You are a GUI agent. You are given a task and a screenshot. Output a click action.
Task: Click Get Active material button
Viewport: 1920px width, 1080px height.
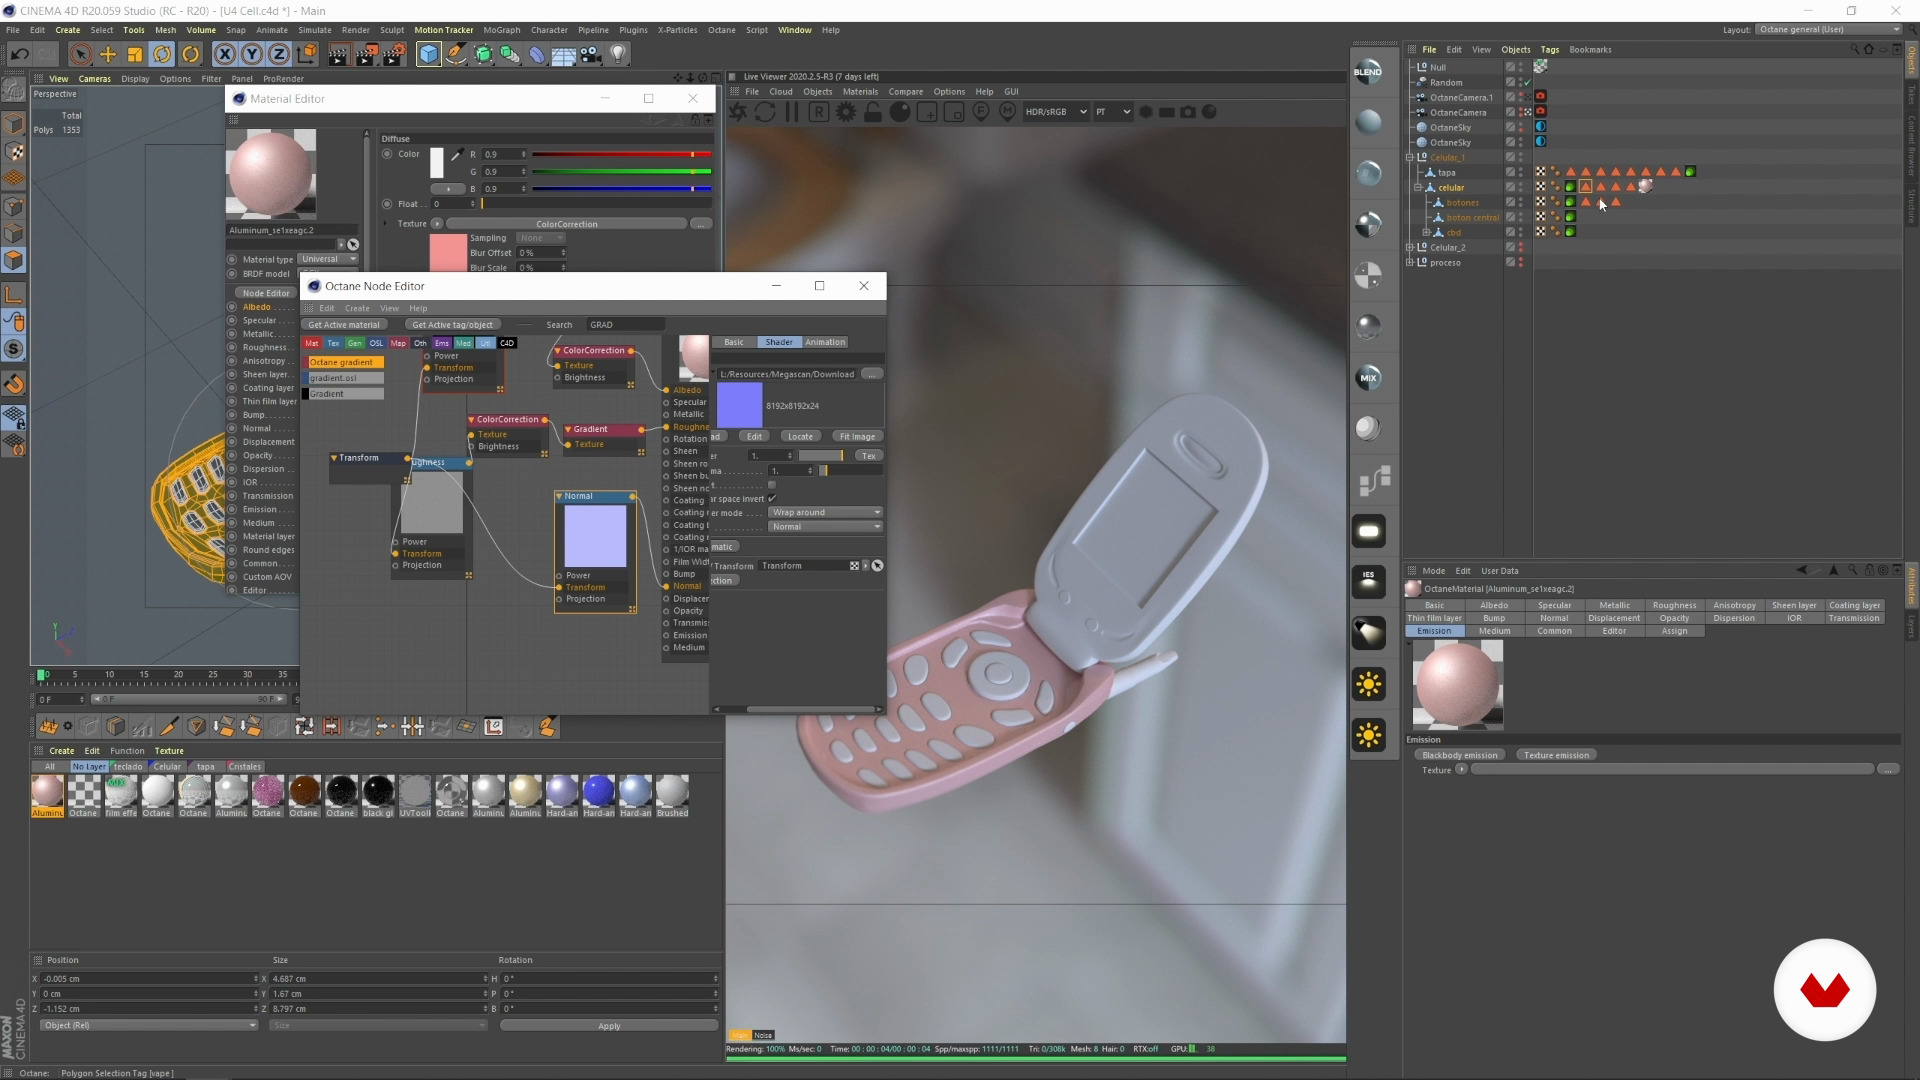tap(344, 325)
